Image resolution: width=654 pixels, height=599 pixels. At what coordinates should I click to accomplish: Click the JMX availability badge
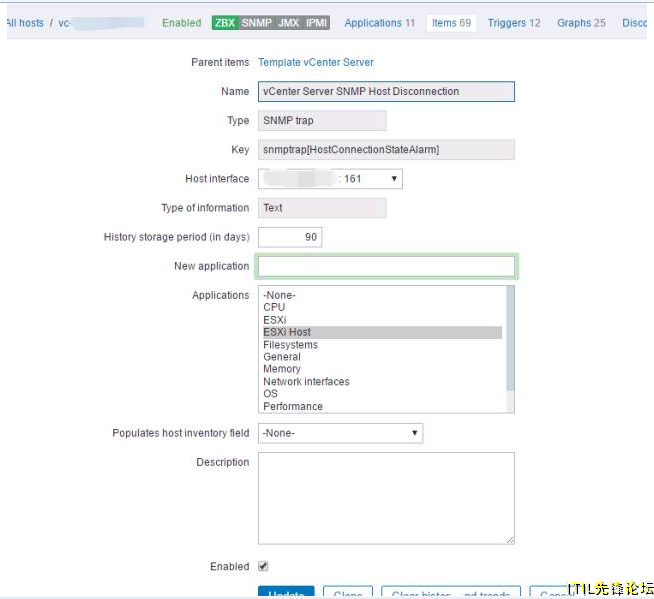point(289,23)
